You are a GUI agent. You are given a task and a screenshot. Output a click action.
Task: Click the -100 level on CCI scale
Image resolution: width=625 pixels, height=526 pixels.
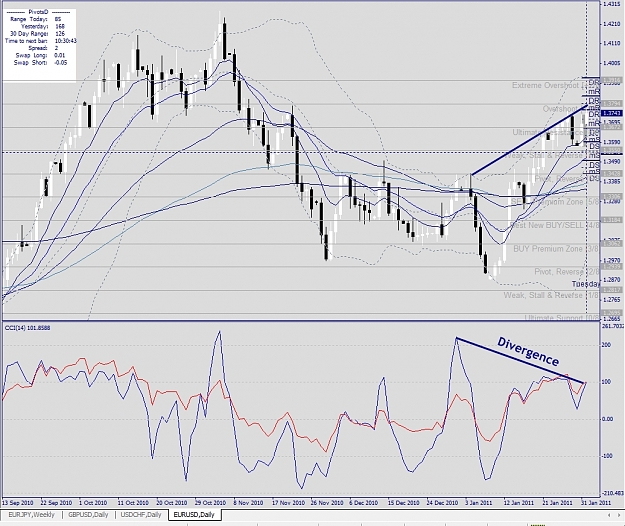pyautogui.click(x=607, y=456)
